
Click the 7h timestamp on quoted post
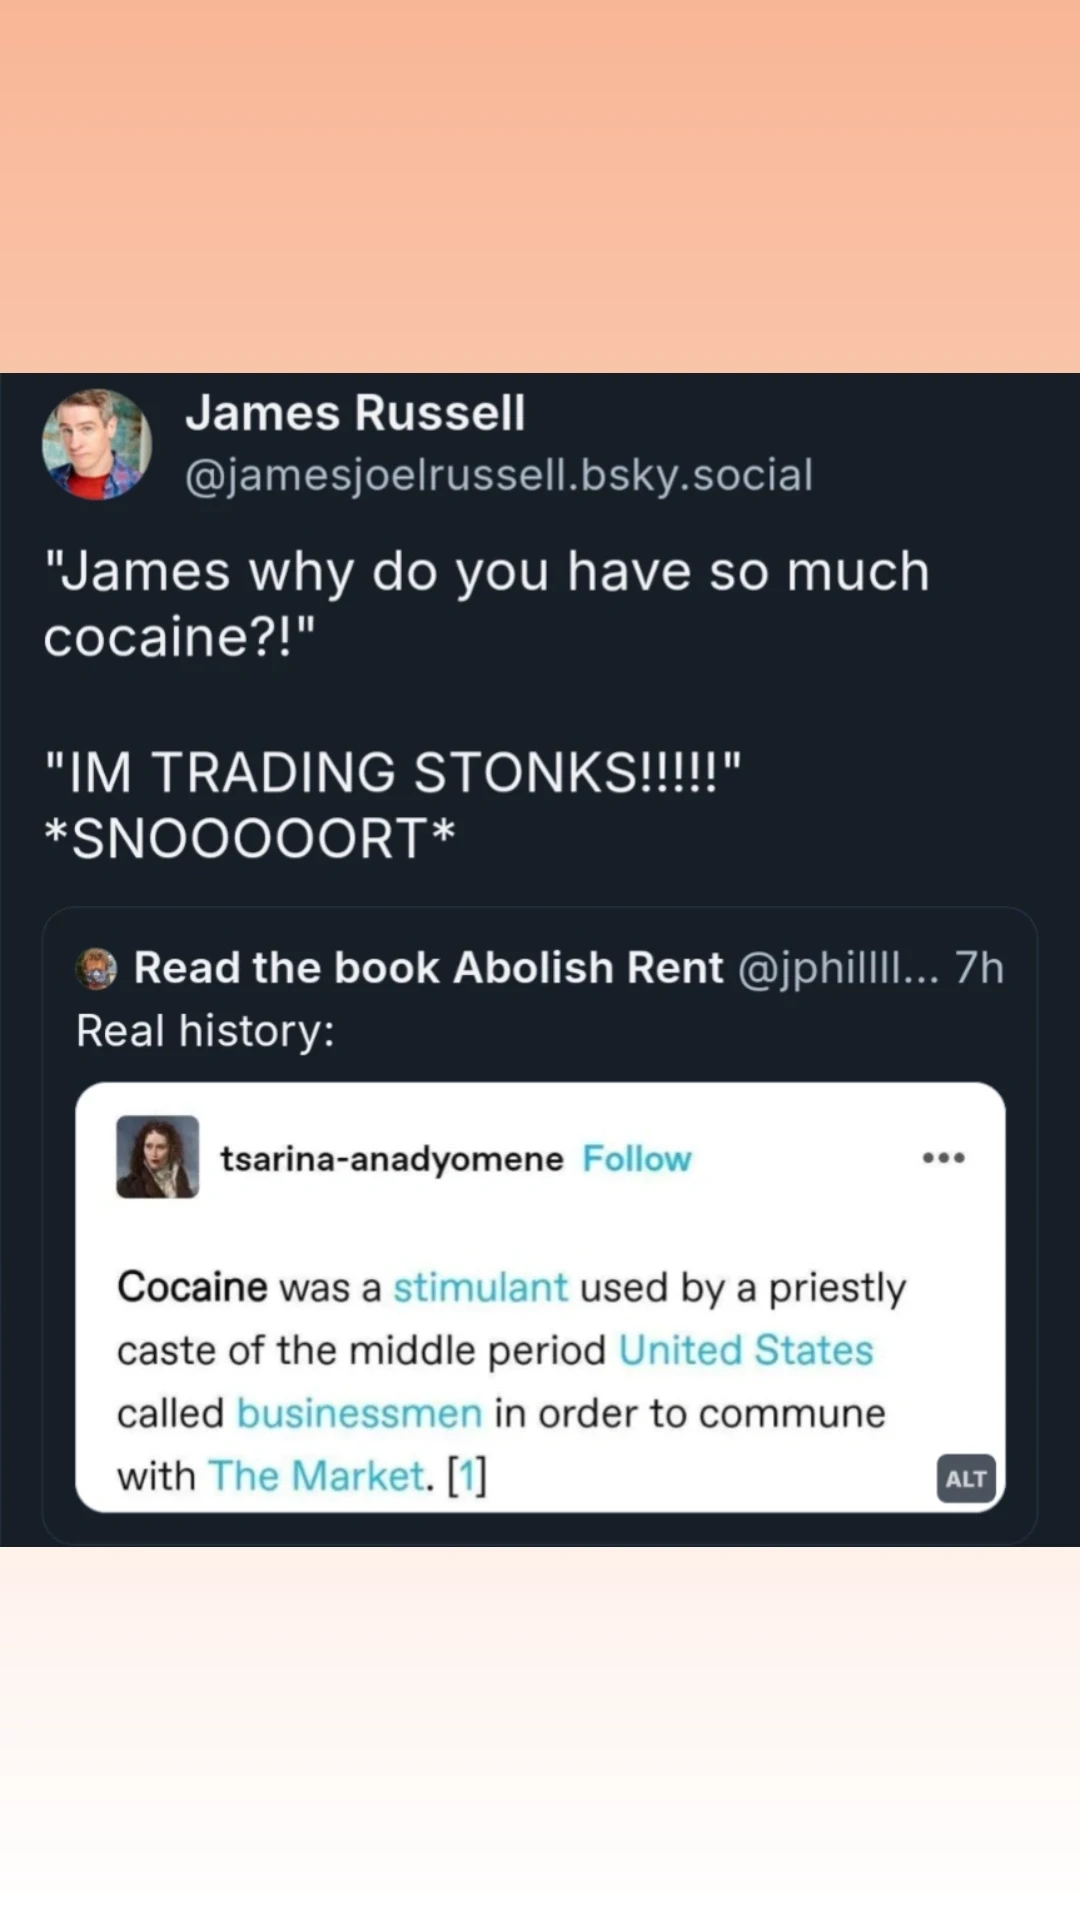978,968
